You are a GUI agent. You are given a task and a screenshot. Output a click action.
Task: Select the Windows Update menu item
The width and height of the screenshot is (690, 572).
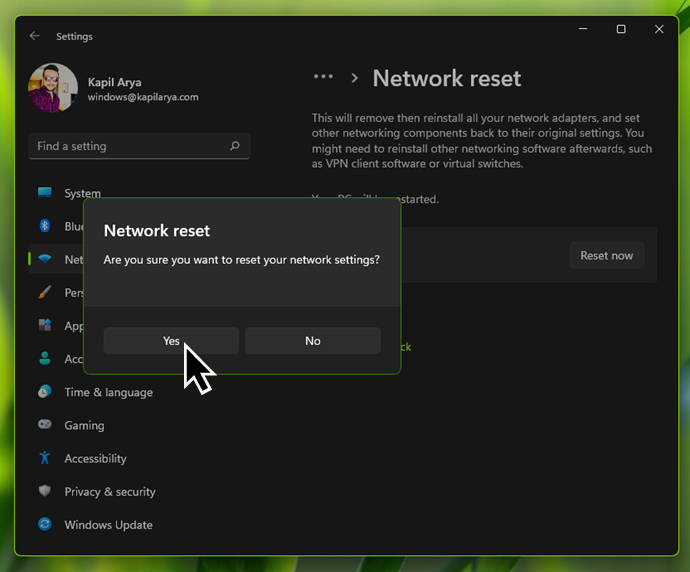click(x=108, y=525)
